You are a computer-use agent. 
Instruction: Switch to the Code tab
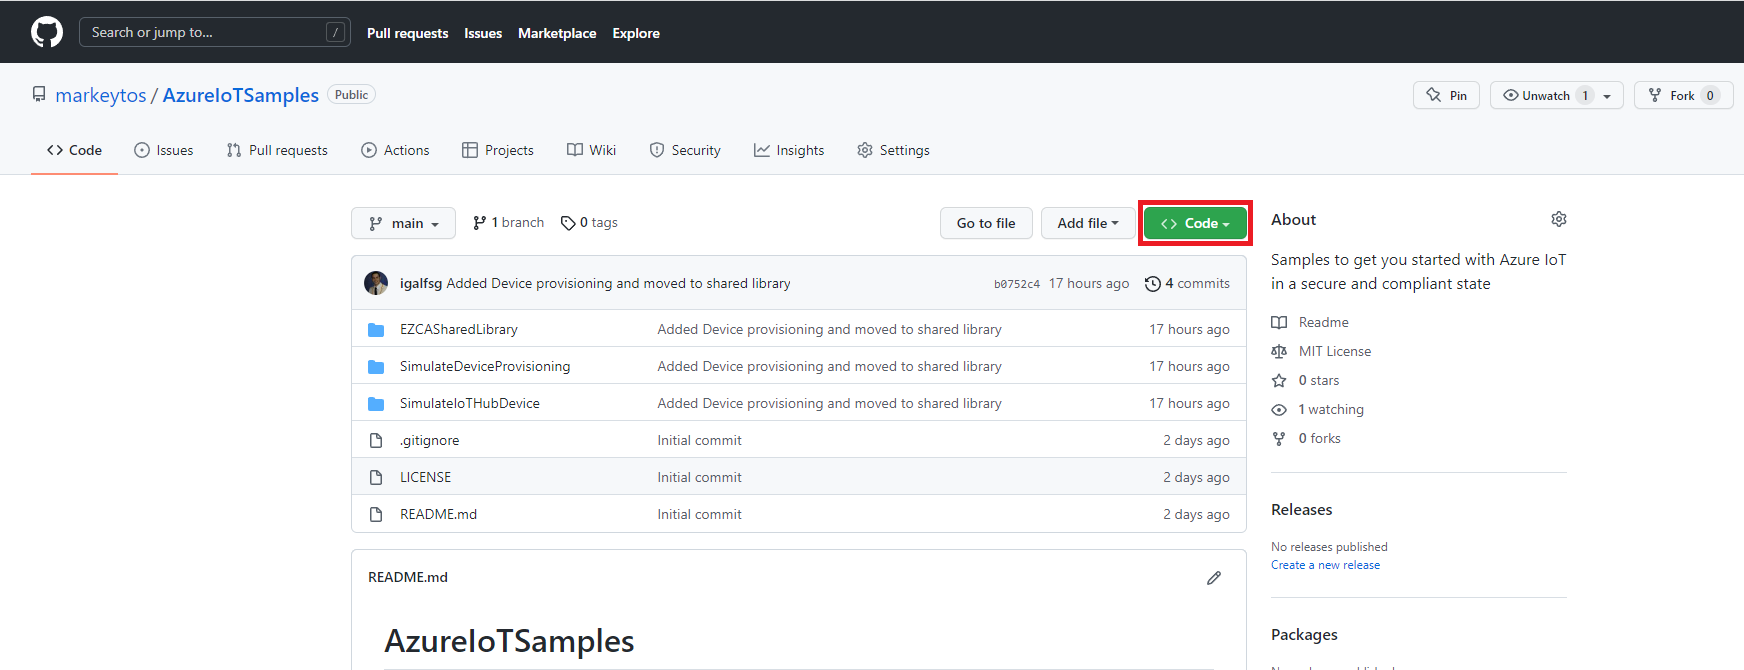pos(74,150)
